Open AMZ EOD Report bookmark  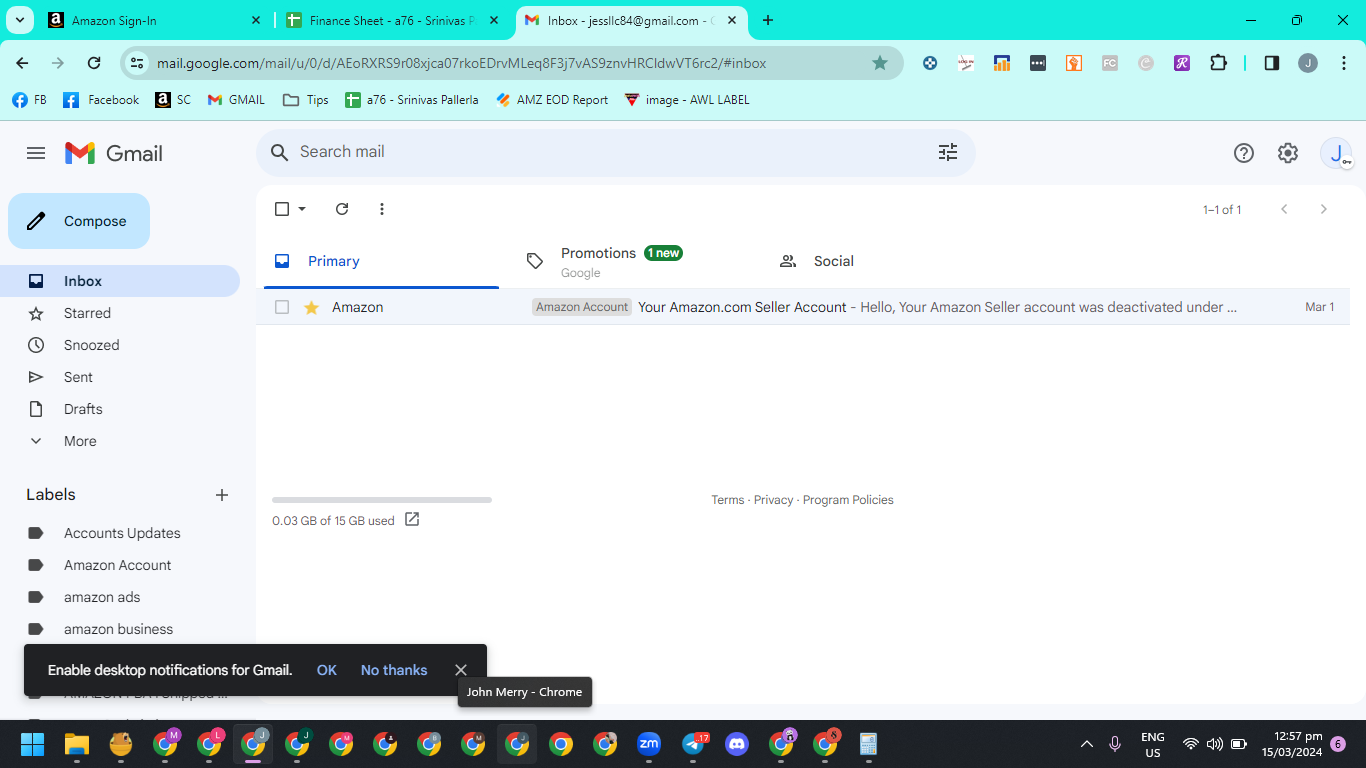(x=552, y=100)
